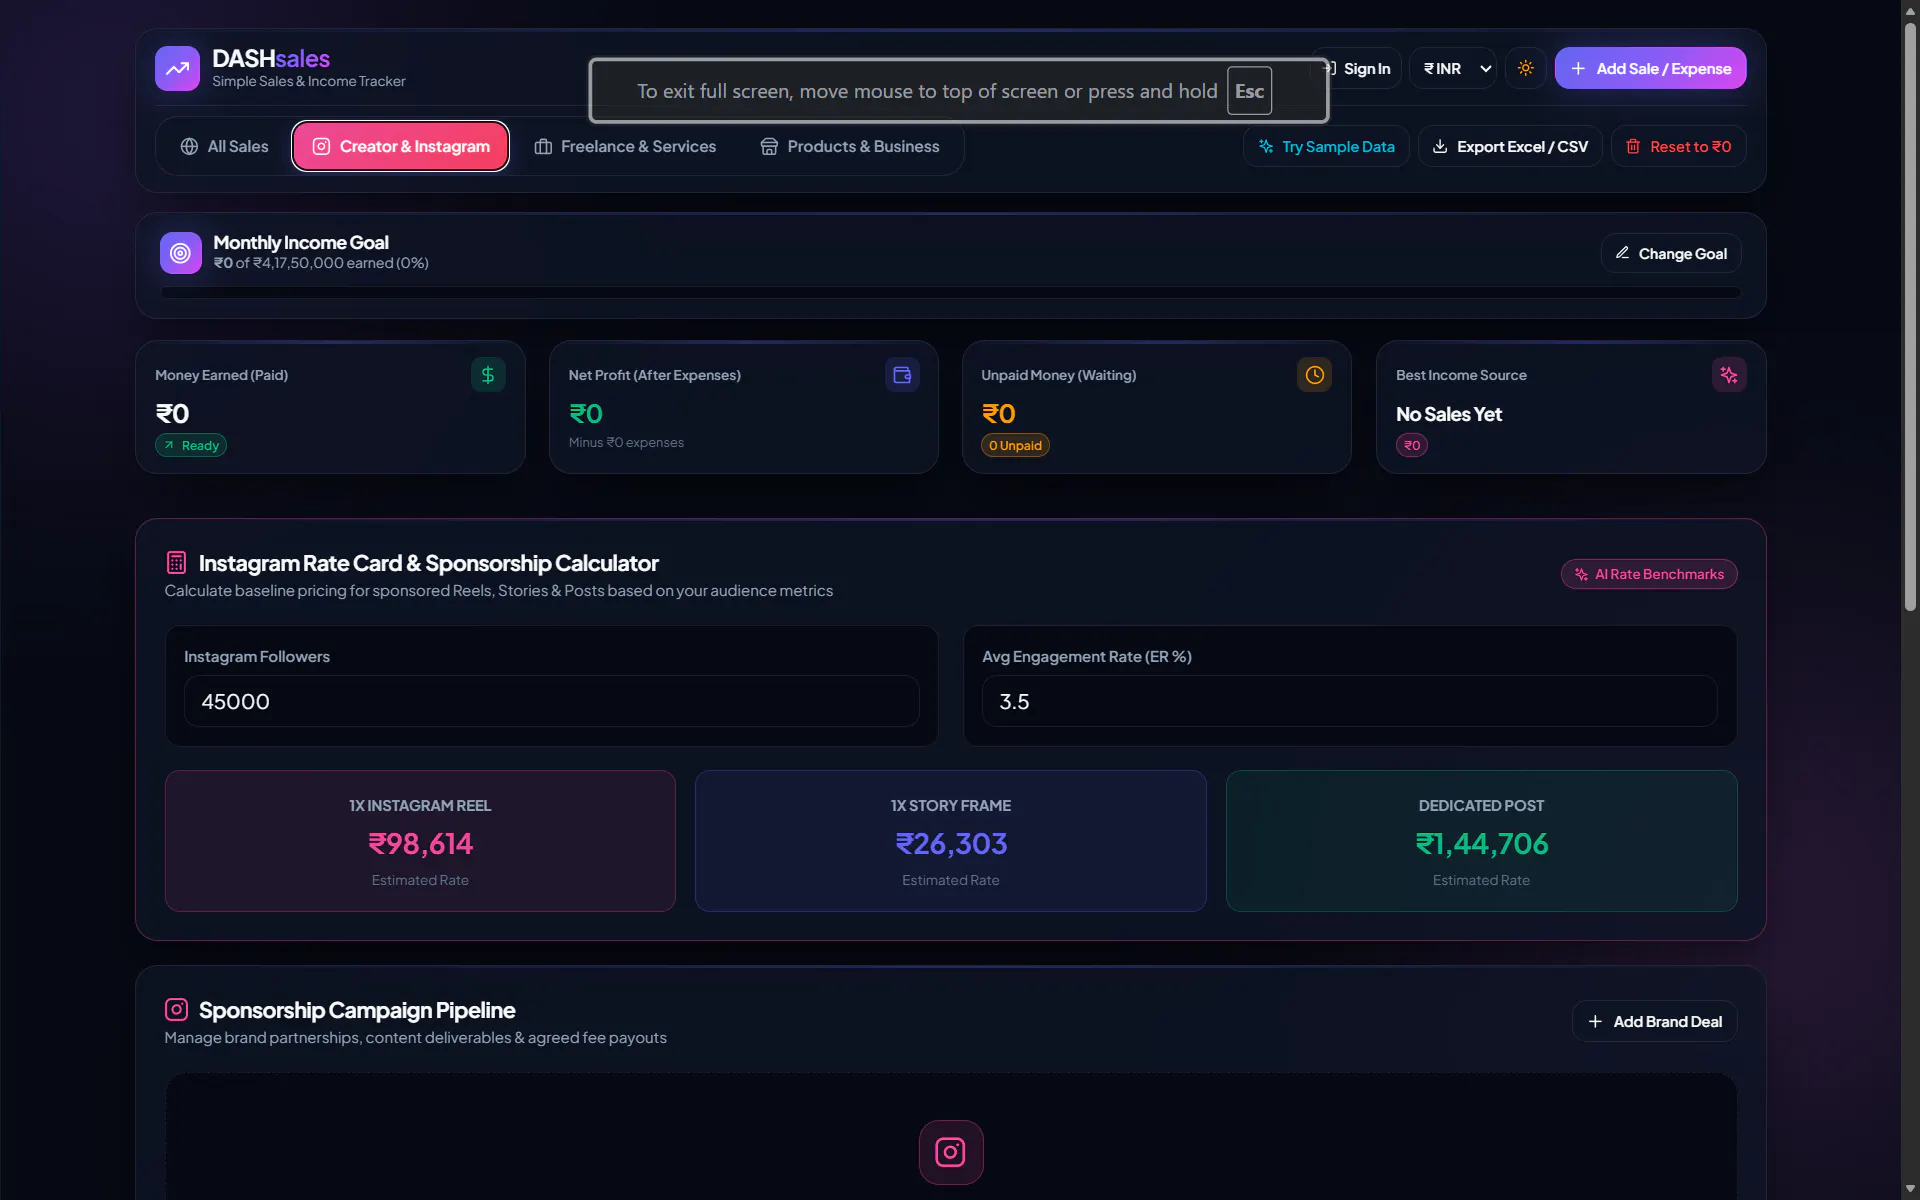Open the Products & Business tab
1920x1200 pixels.
[x=850, y=146]
